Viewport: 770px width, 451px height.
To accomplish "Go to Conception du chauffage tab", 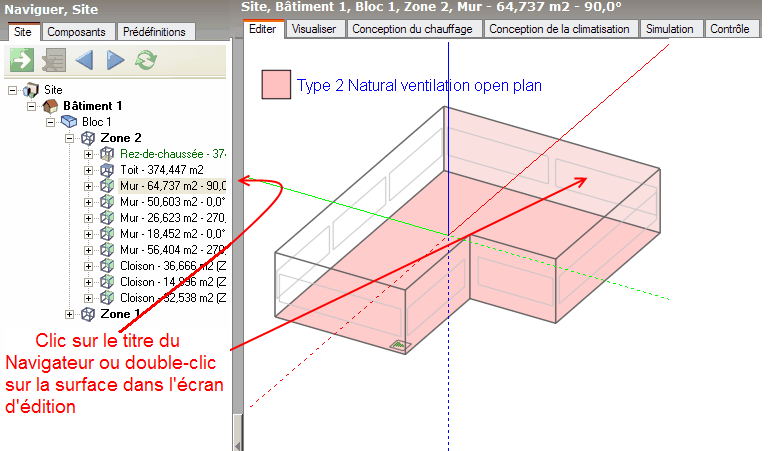I will [x=412, y=29].
